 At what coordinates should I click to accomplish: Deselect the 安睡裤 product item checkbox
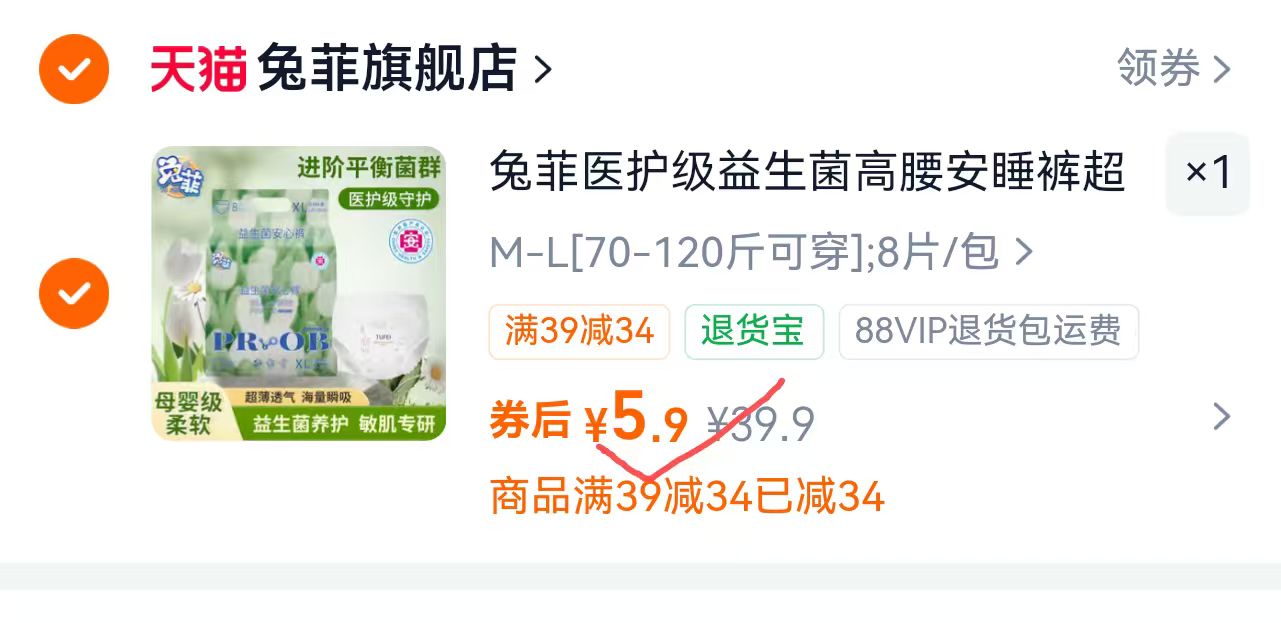coord(73,293)
